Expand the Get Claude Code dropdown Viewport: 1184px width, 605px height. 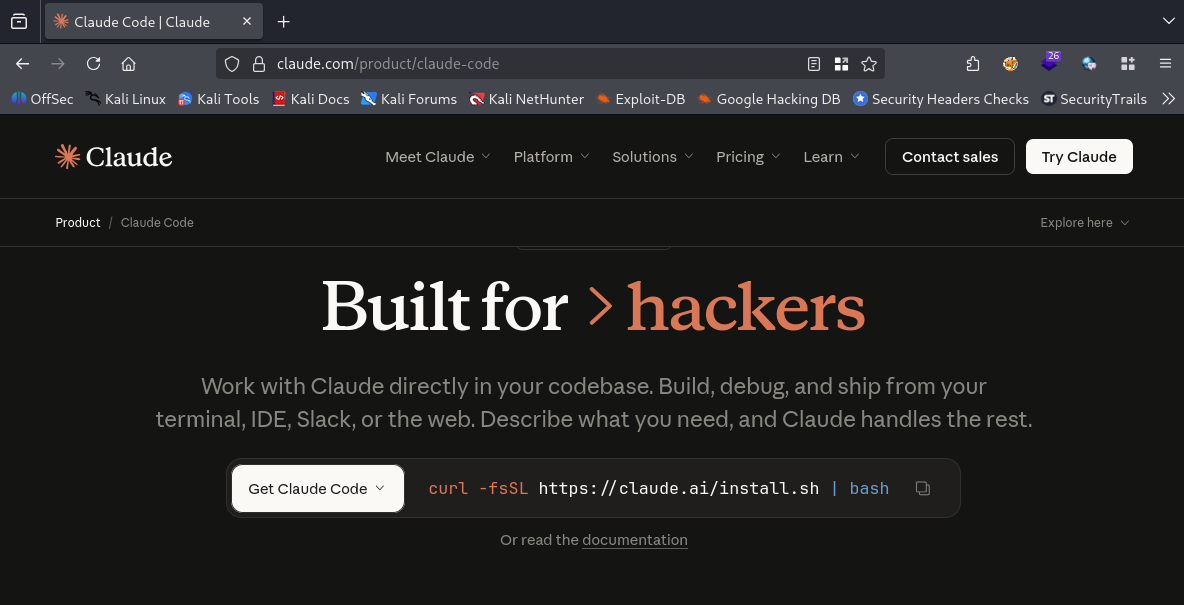(317, 489)
